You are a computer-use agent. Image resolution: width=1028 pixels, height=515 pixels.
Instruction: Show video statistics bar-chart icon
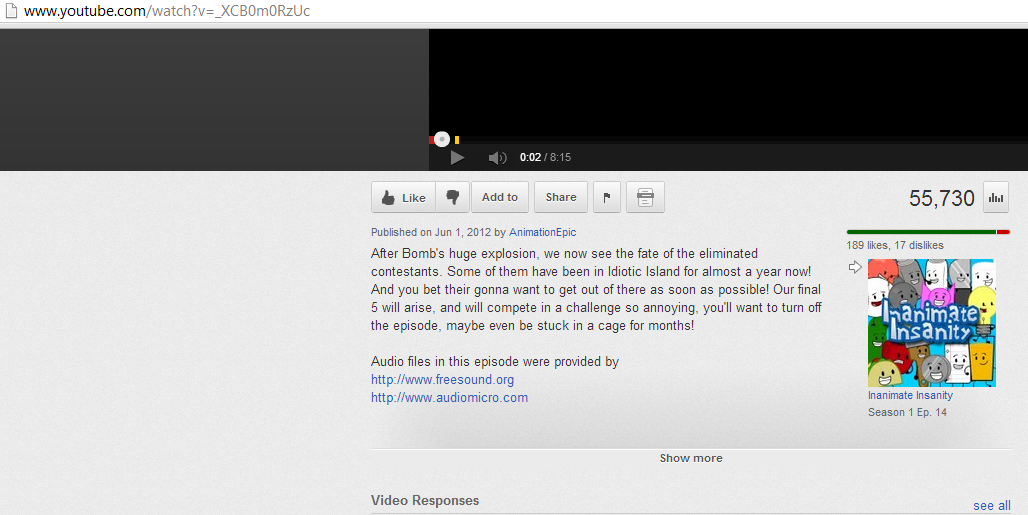pyautogui.click(x=996, y=198)
